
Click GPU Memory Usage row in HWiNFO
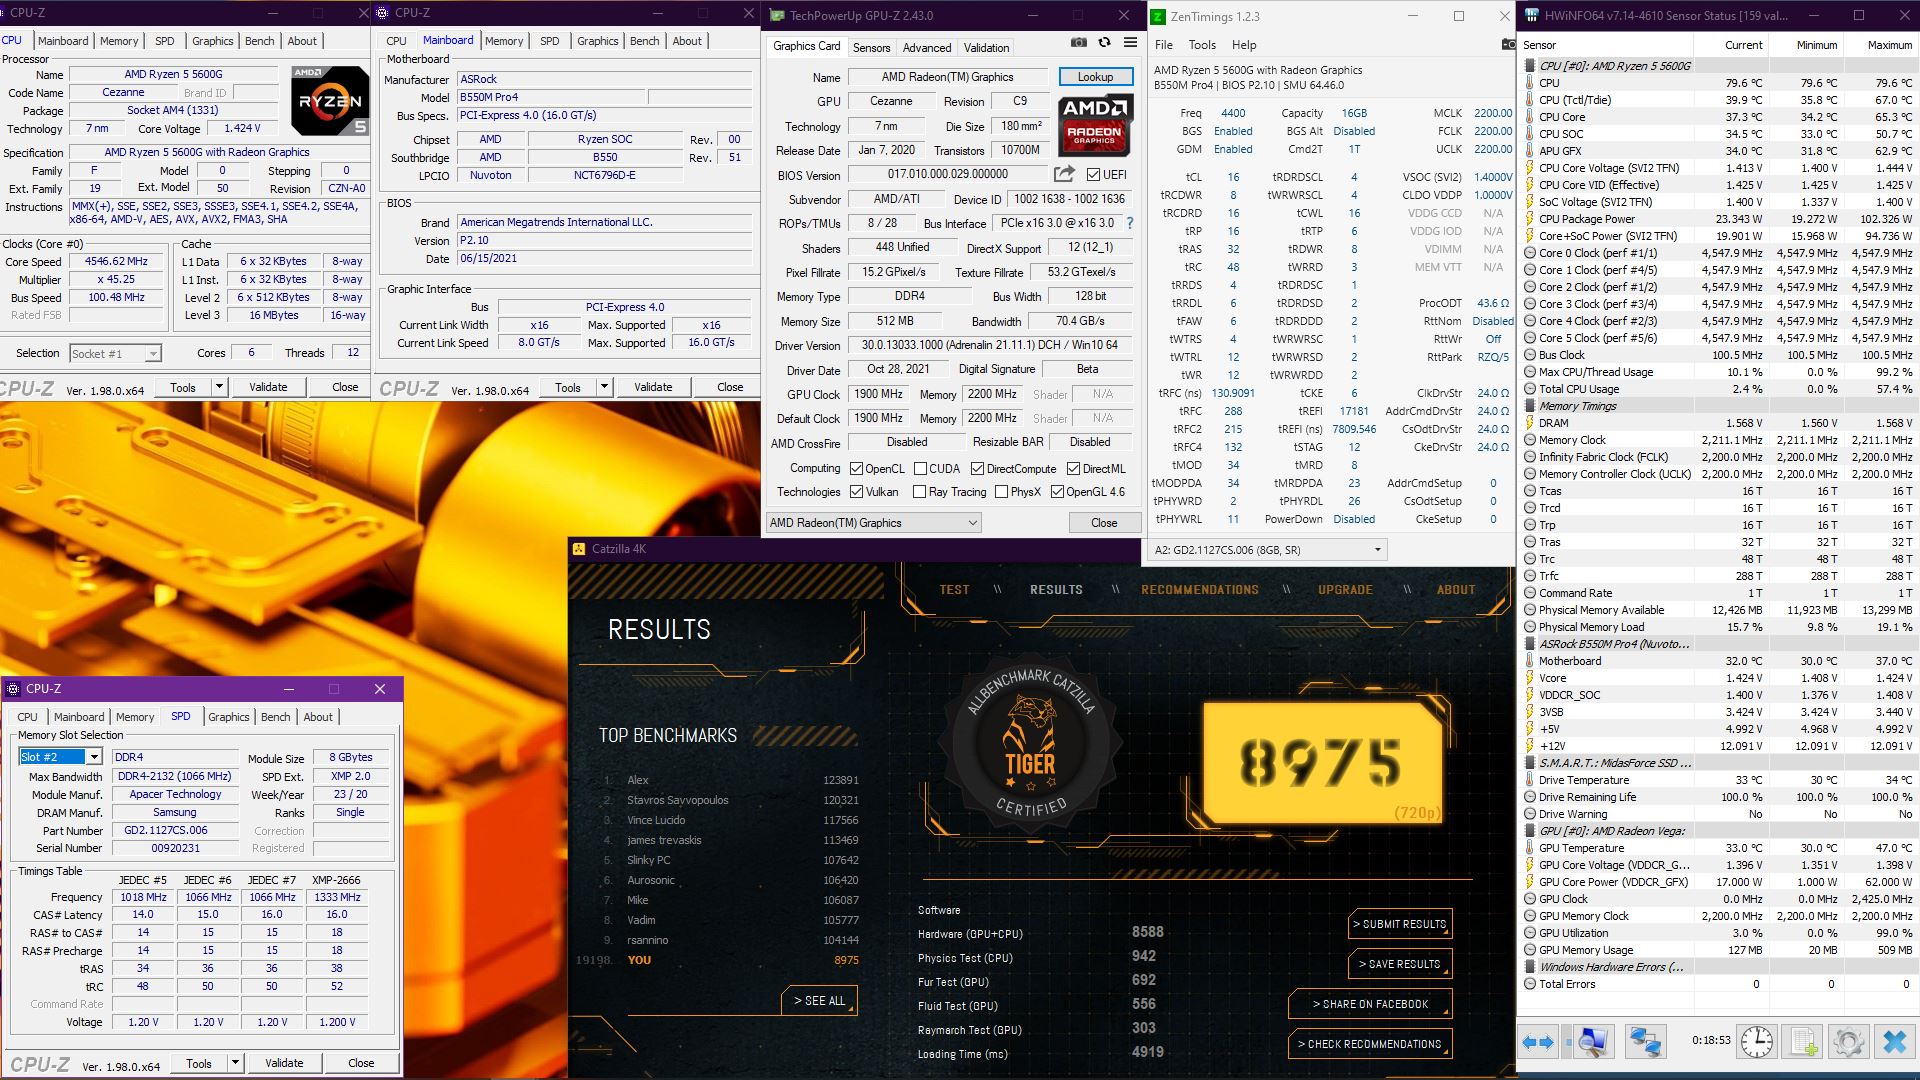click(1718, 950)
